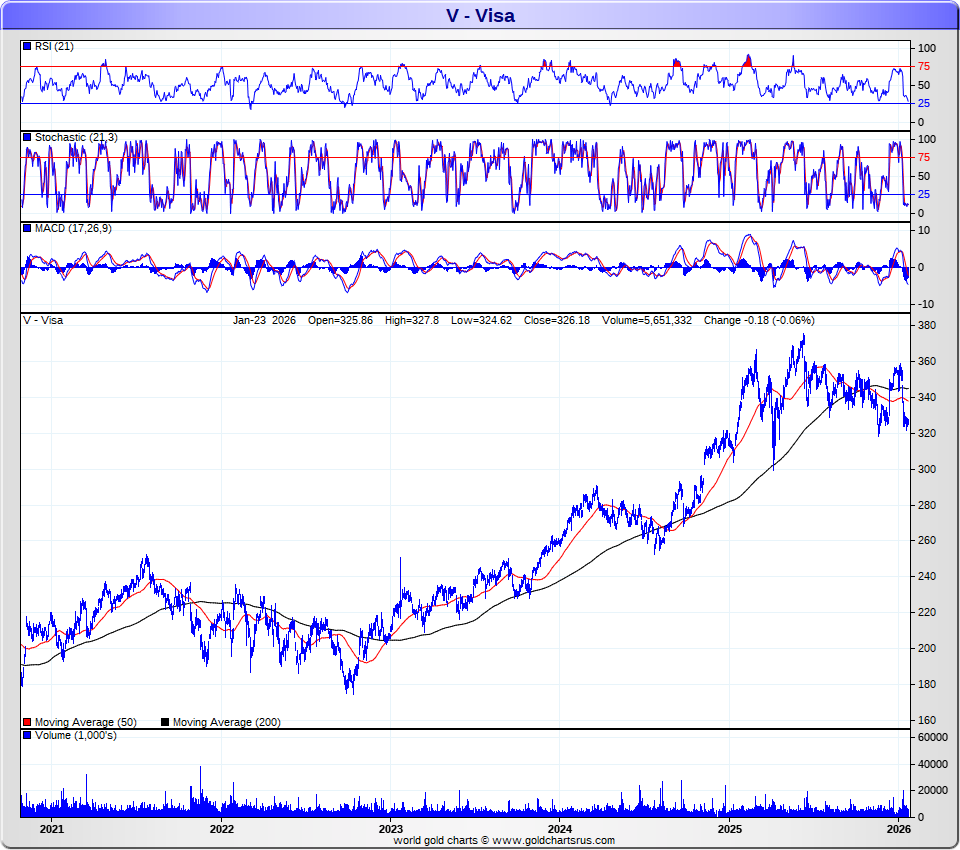Screen dimensions: 960x850
Task: Click the MACD (17,26,9) legend square
Action: point(27,228)
